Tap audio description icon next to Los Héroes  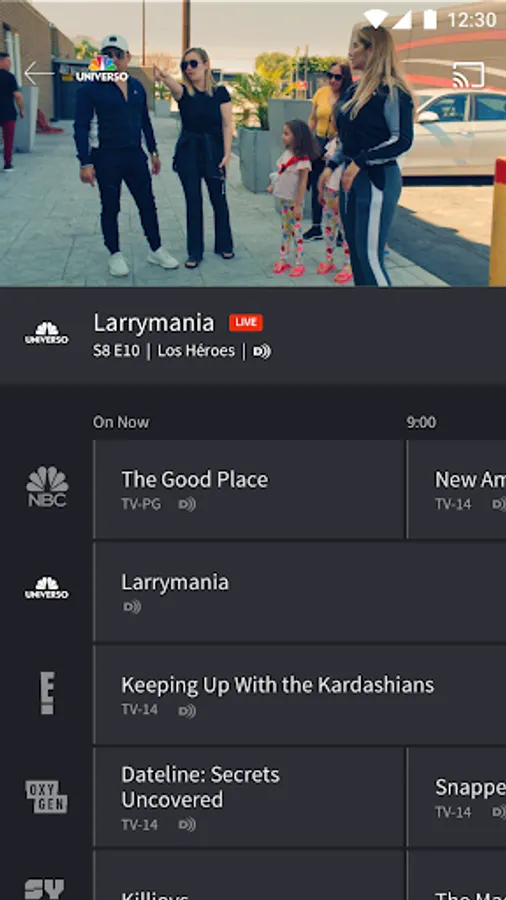point(262,351)
